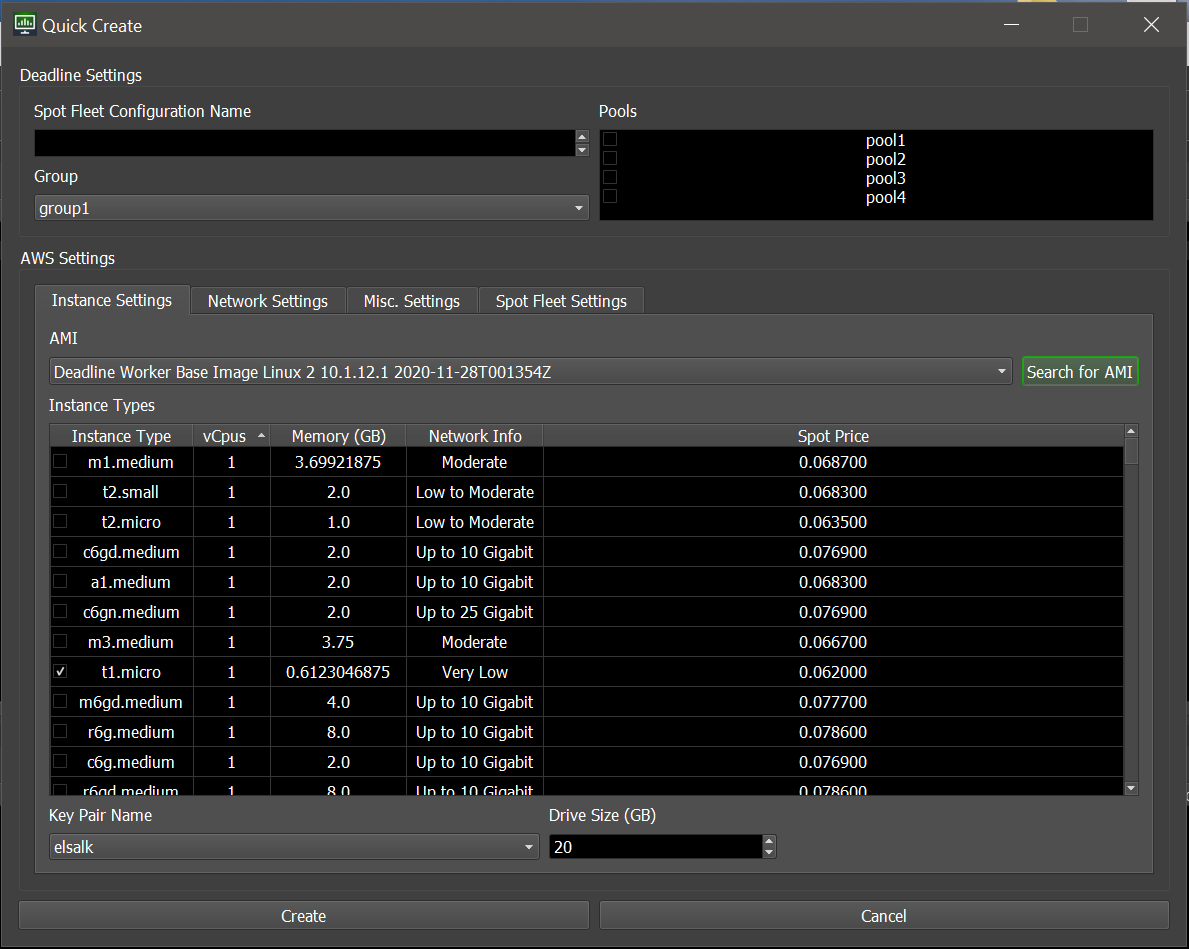Click the instance table scroll up arrow
The height and width of the screenshot is (949, 1189).
(1131, 432)
